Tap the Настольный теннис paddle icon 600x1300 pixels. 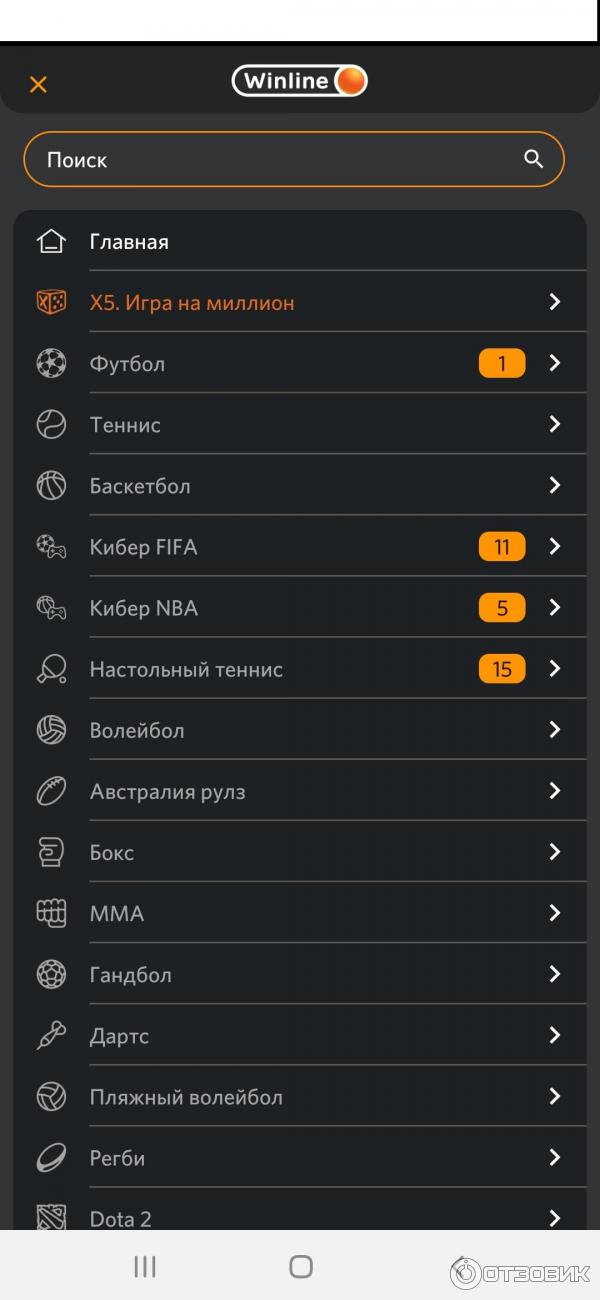point(51,669)
